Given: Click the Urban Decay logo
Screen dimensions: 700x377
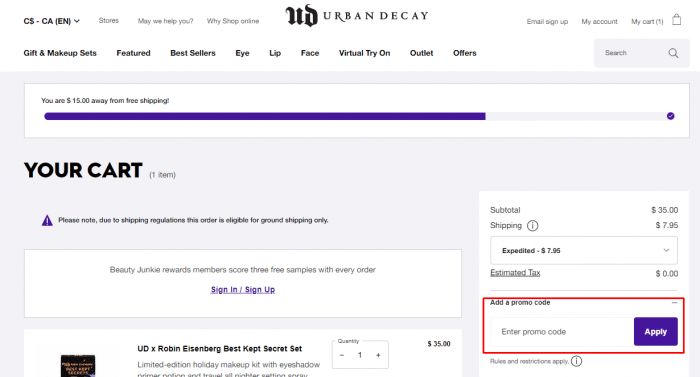Looking at the screenshot, I should [357, 16].
